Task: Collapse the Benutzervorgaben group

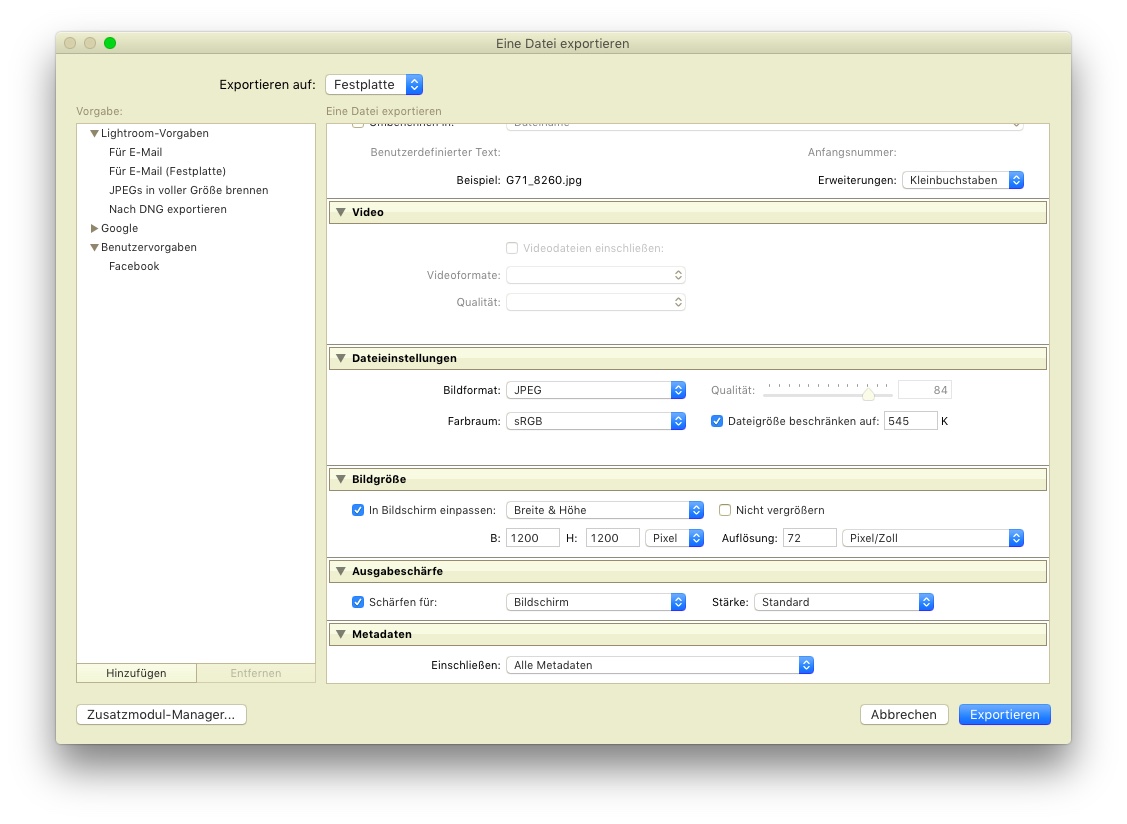Action: coord(94,247)
